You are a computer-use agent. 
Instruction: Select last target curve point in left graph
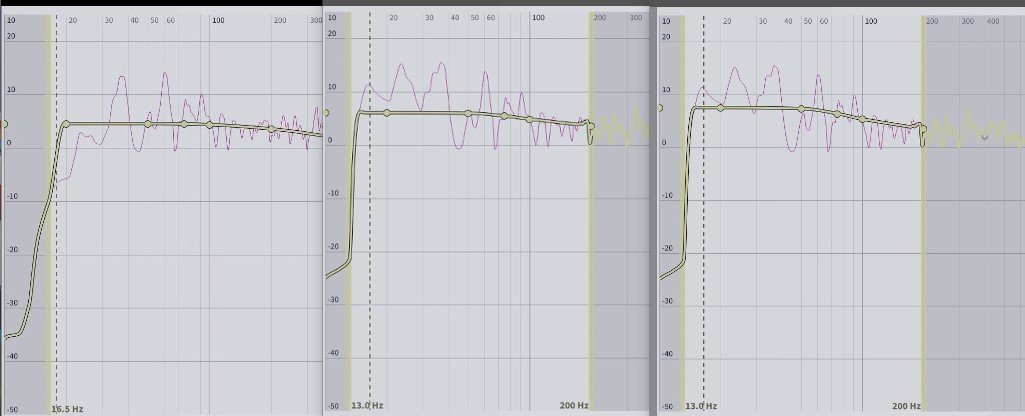pyautogui.click(x=271, y=129)
